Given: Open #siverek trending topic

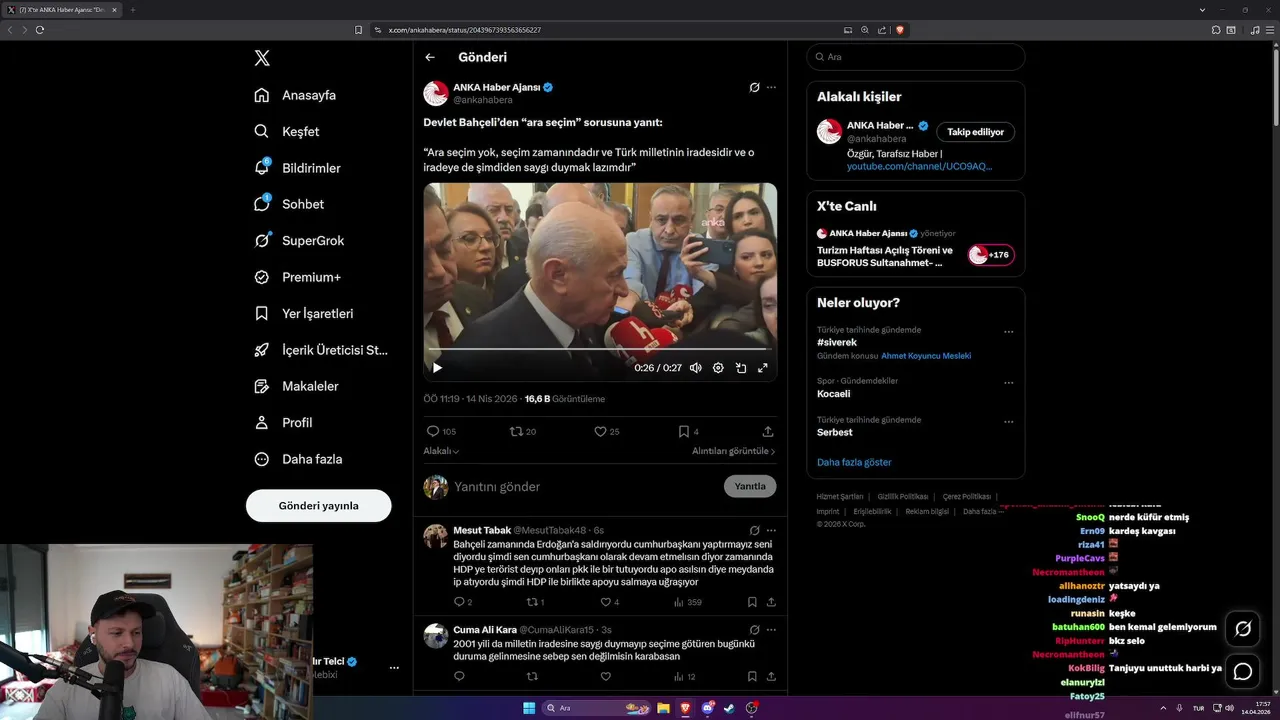Looking at the screenshot, I should tap(837, 342).
